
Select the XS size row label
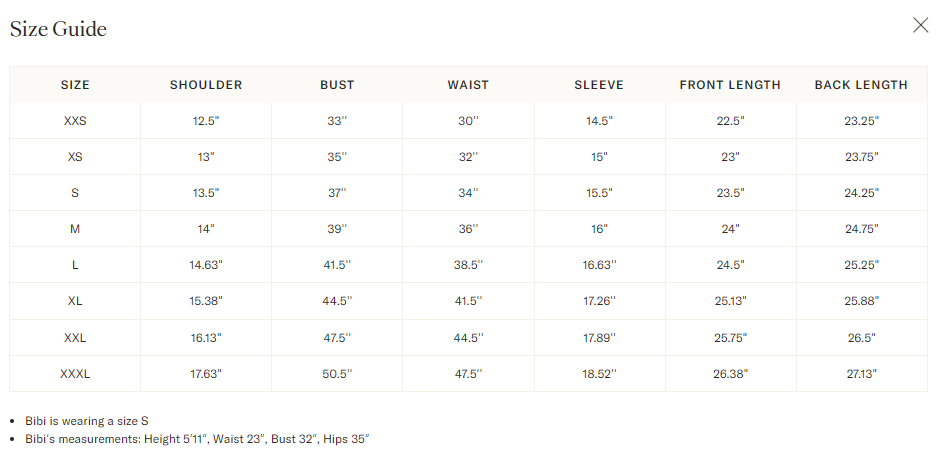(75, 157)
